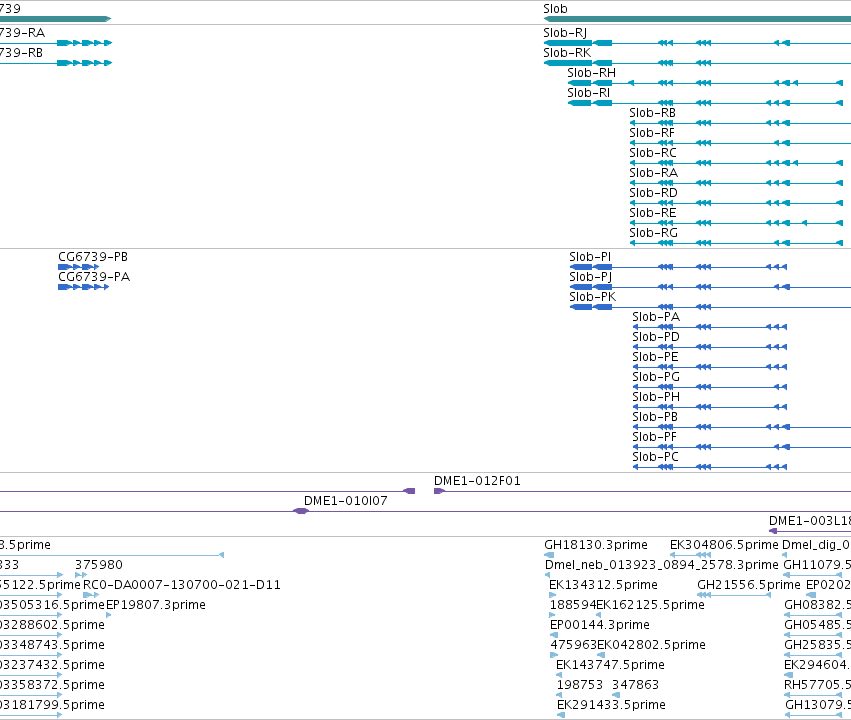851x720 pixels.
Task: Select the EK134312.5prime EST label
Action: [x=603, y=585]
